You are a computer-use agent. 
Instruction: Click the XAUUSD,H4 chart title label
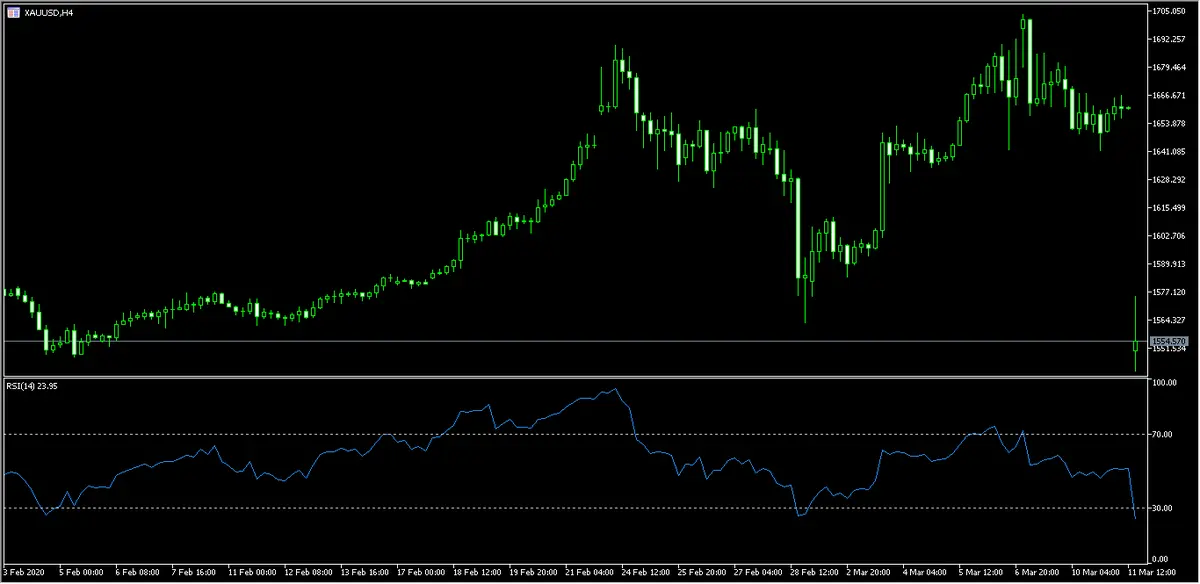pos(46,11)
